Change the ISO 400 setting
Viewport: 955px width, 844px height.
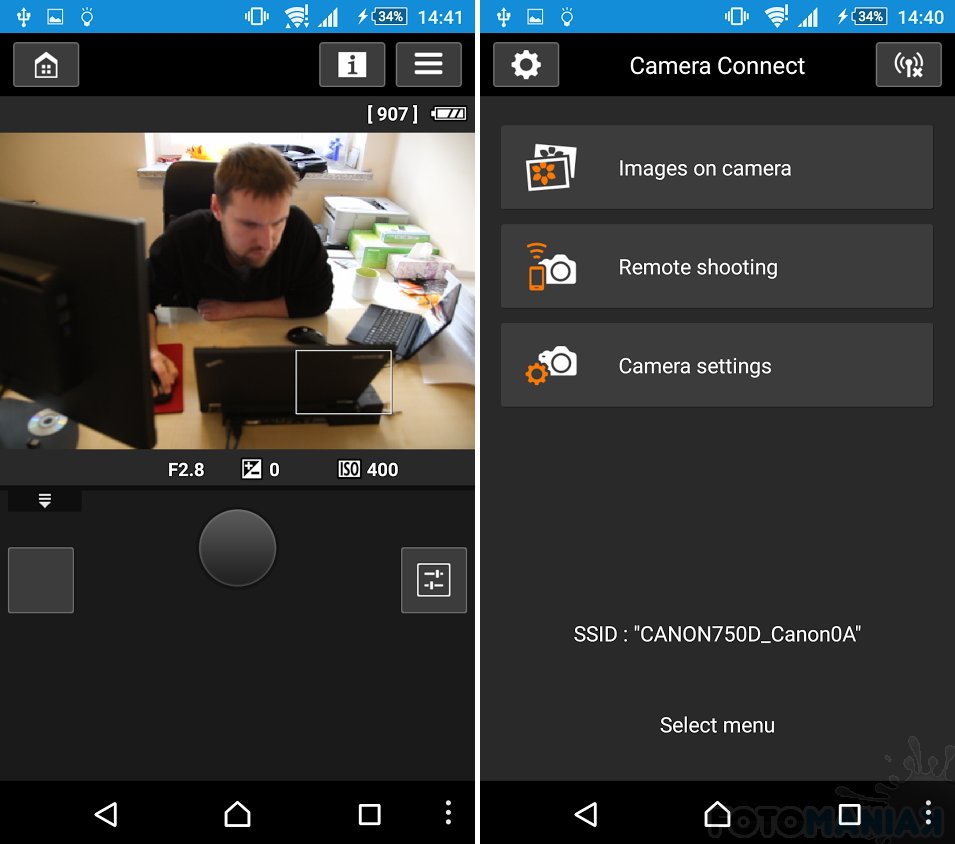[369, 469]
